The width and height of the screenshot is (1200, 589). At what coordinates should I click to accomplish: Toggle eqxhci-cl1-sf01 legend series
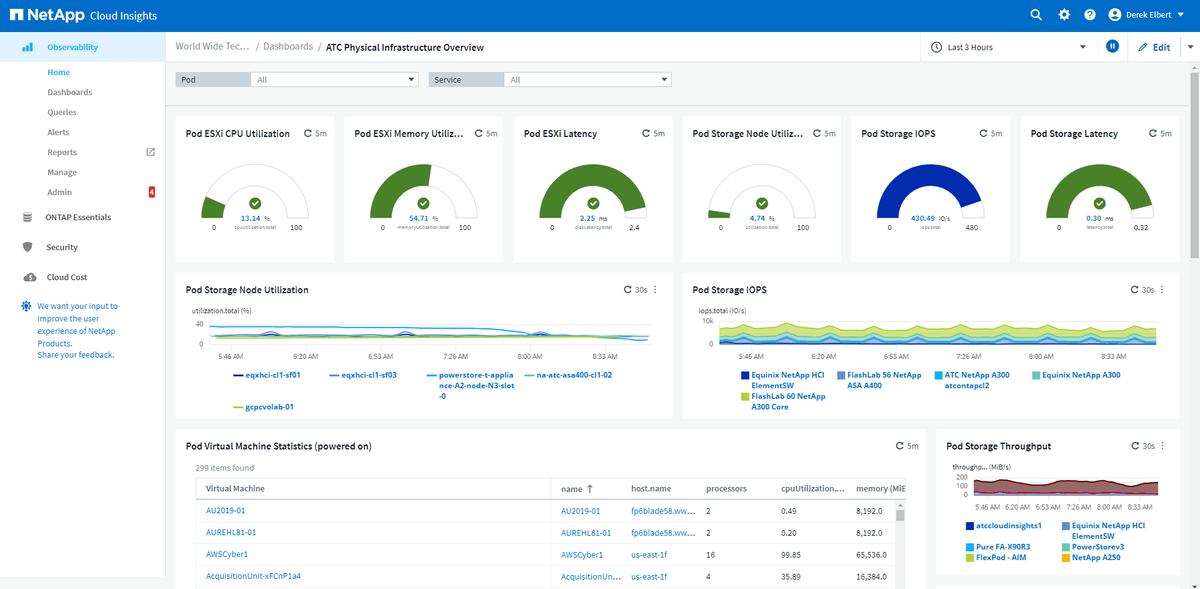pyautogui.click(x=273, y=375)
